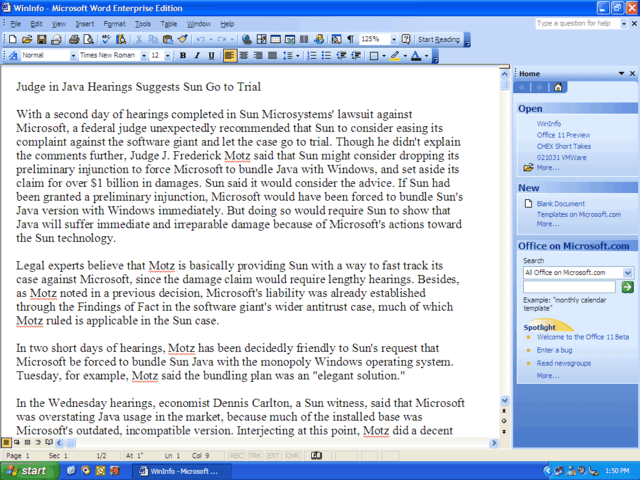Click the Windows Start button
640x480 pixels.
[x=29, y=471]
